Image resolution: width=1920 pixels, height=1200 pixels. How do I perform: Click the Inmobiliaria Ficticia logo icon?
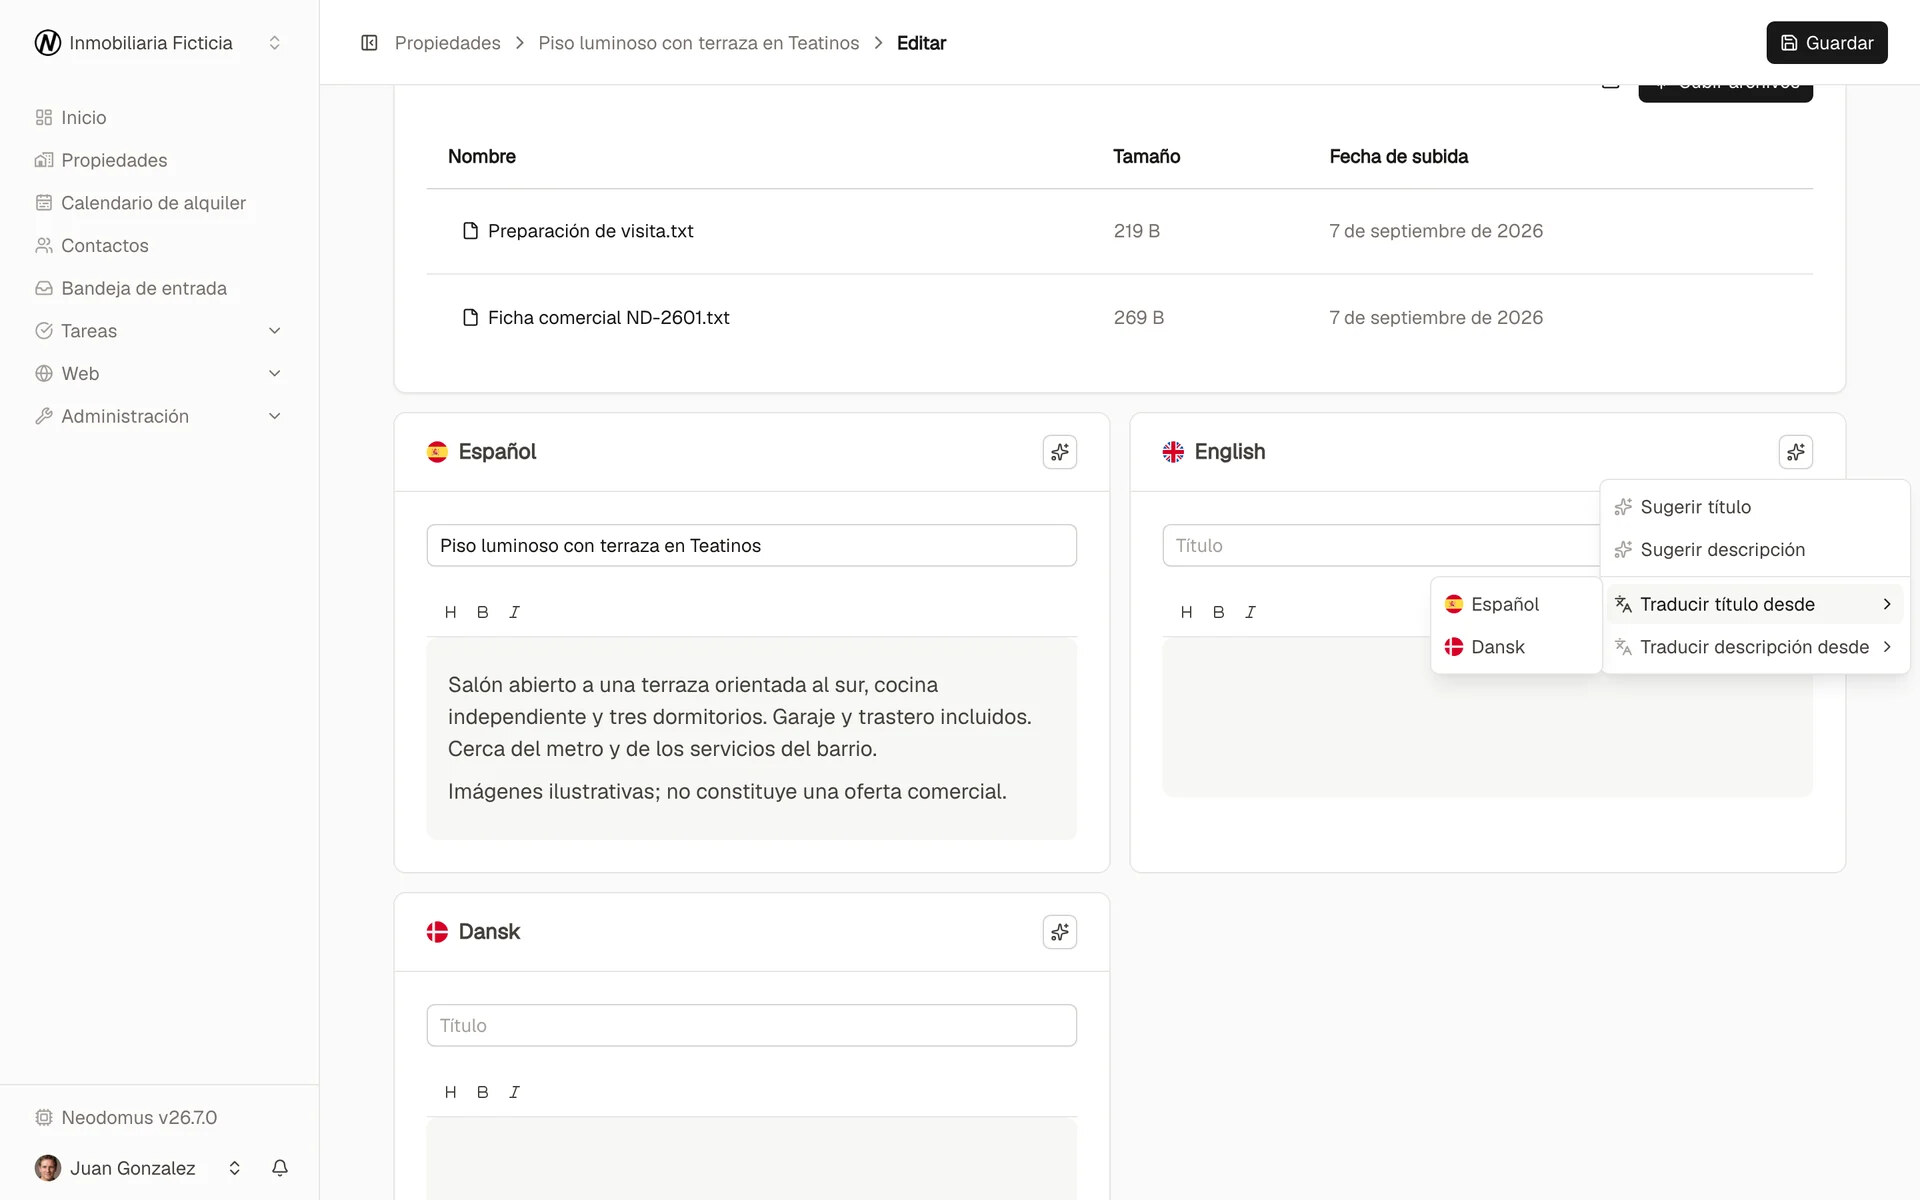tap(48, 43)
